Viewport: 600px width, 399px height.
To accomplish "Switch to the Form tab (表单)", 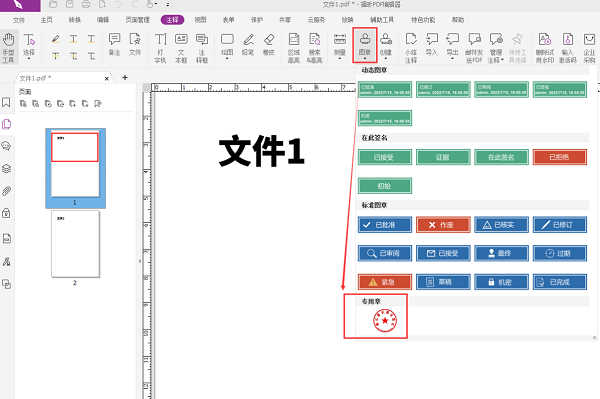I will 228,20.
